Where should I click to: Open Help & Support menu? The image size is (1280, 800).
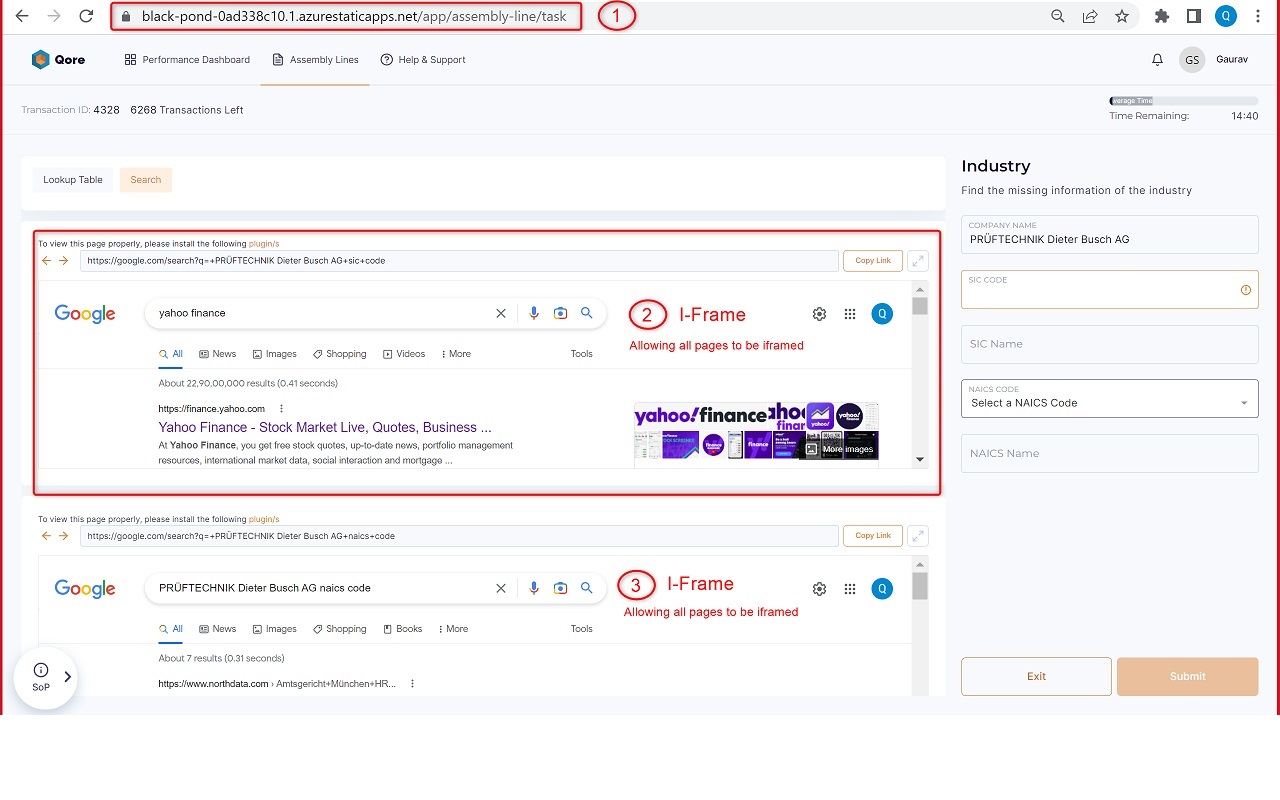point(423,60)
